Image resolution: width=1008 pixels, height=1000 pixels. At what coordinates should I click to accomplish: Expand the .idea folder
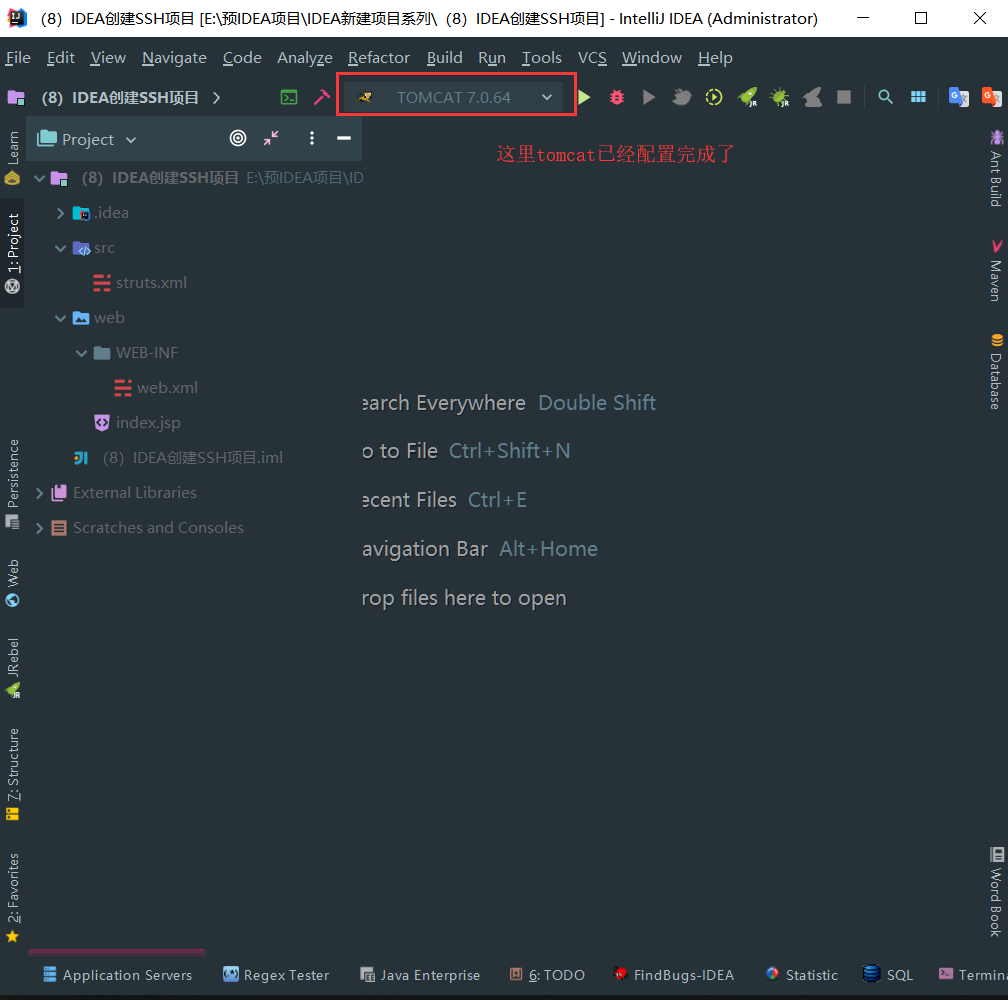[x=60, y=213]
